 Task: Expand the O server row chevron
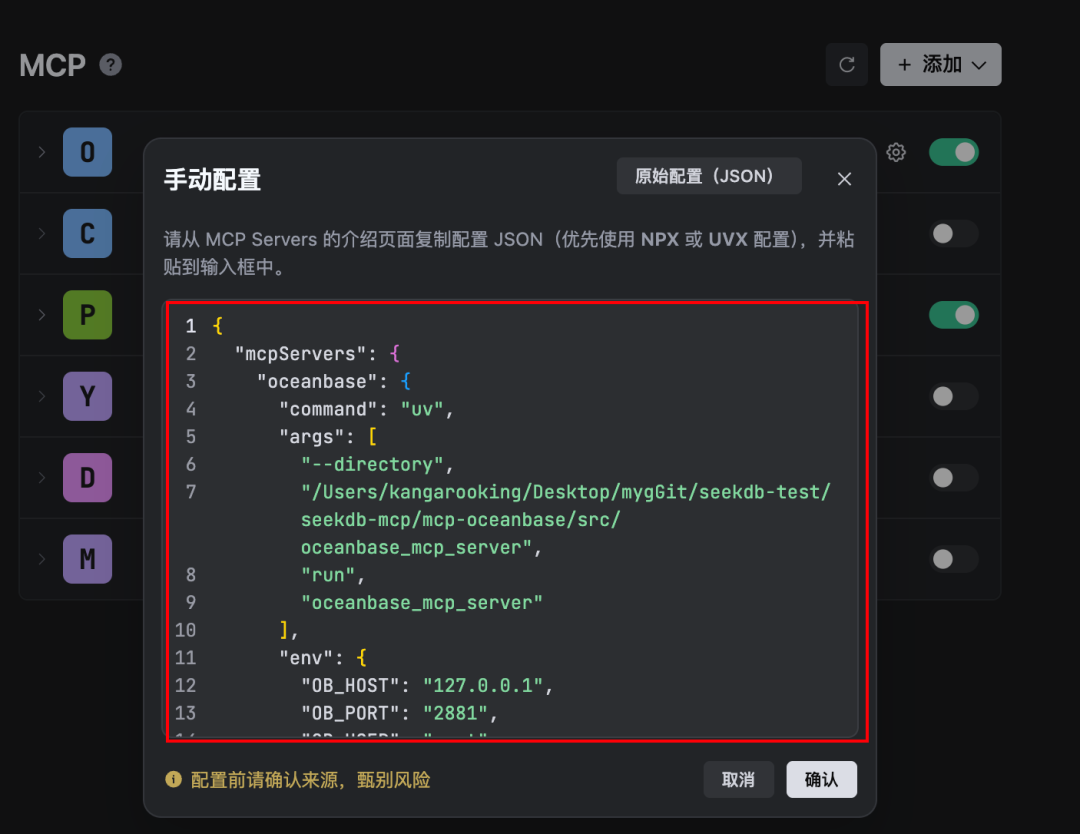click(x=42, y=152)
